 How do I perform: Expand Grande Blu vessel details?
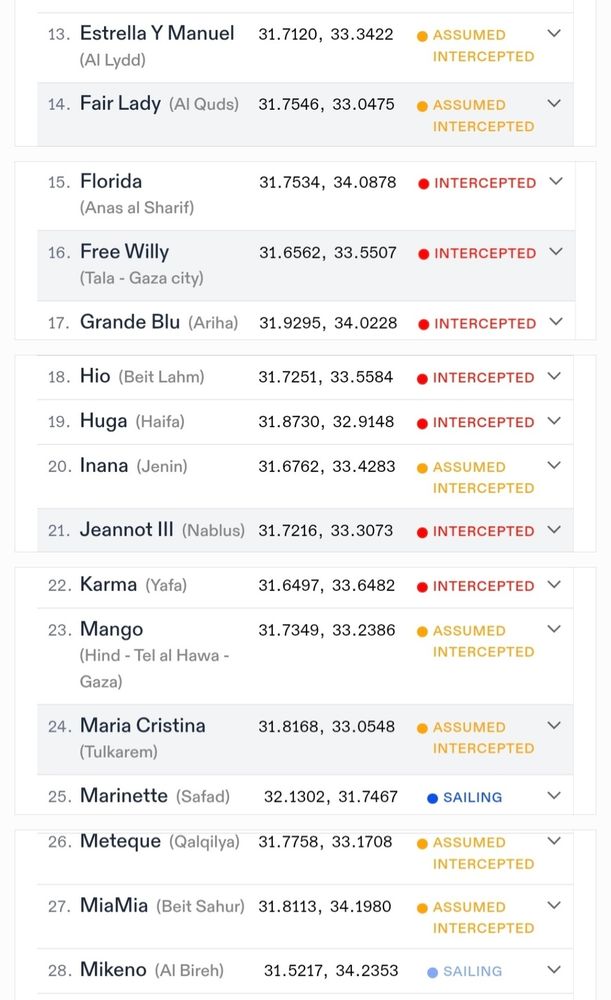556,322
